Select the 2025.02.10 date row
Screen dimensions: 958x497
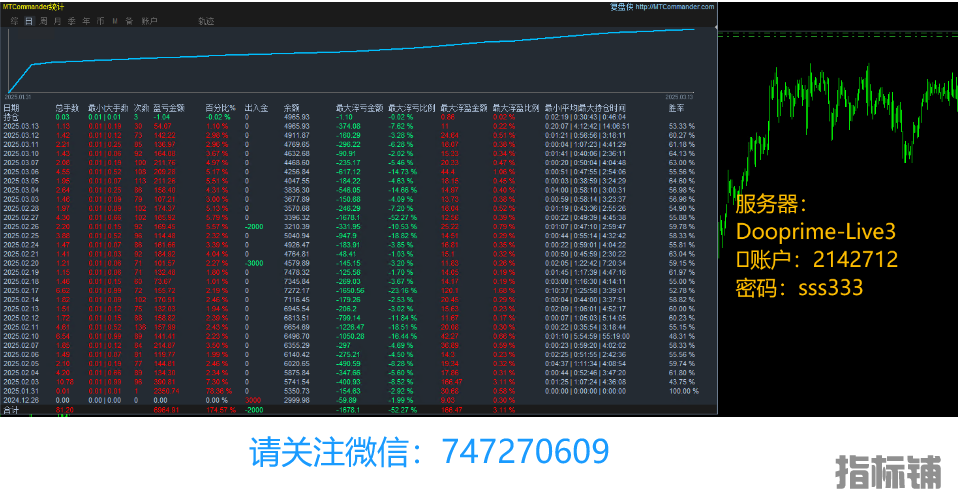click(x=359, y=336)
